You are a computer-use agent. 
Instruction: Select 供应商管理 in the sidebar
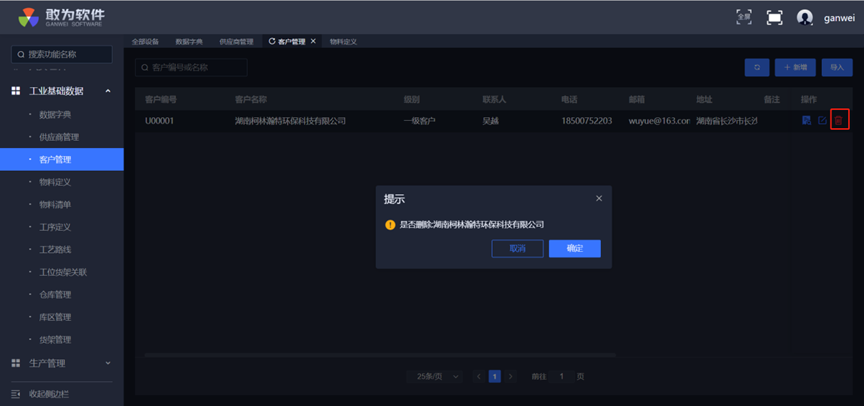coord(58,137)
